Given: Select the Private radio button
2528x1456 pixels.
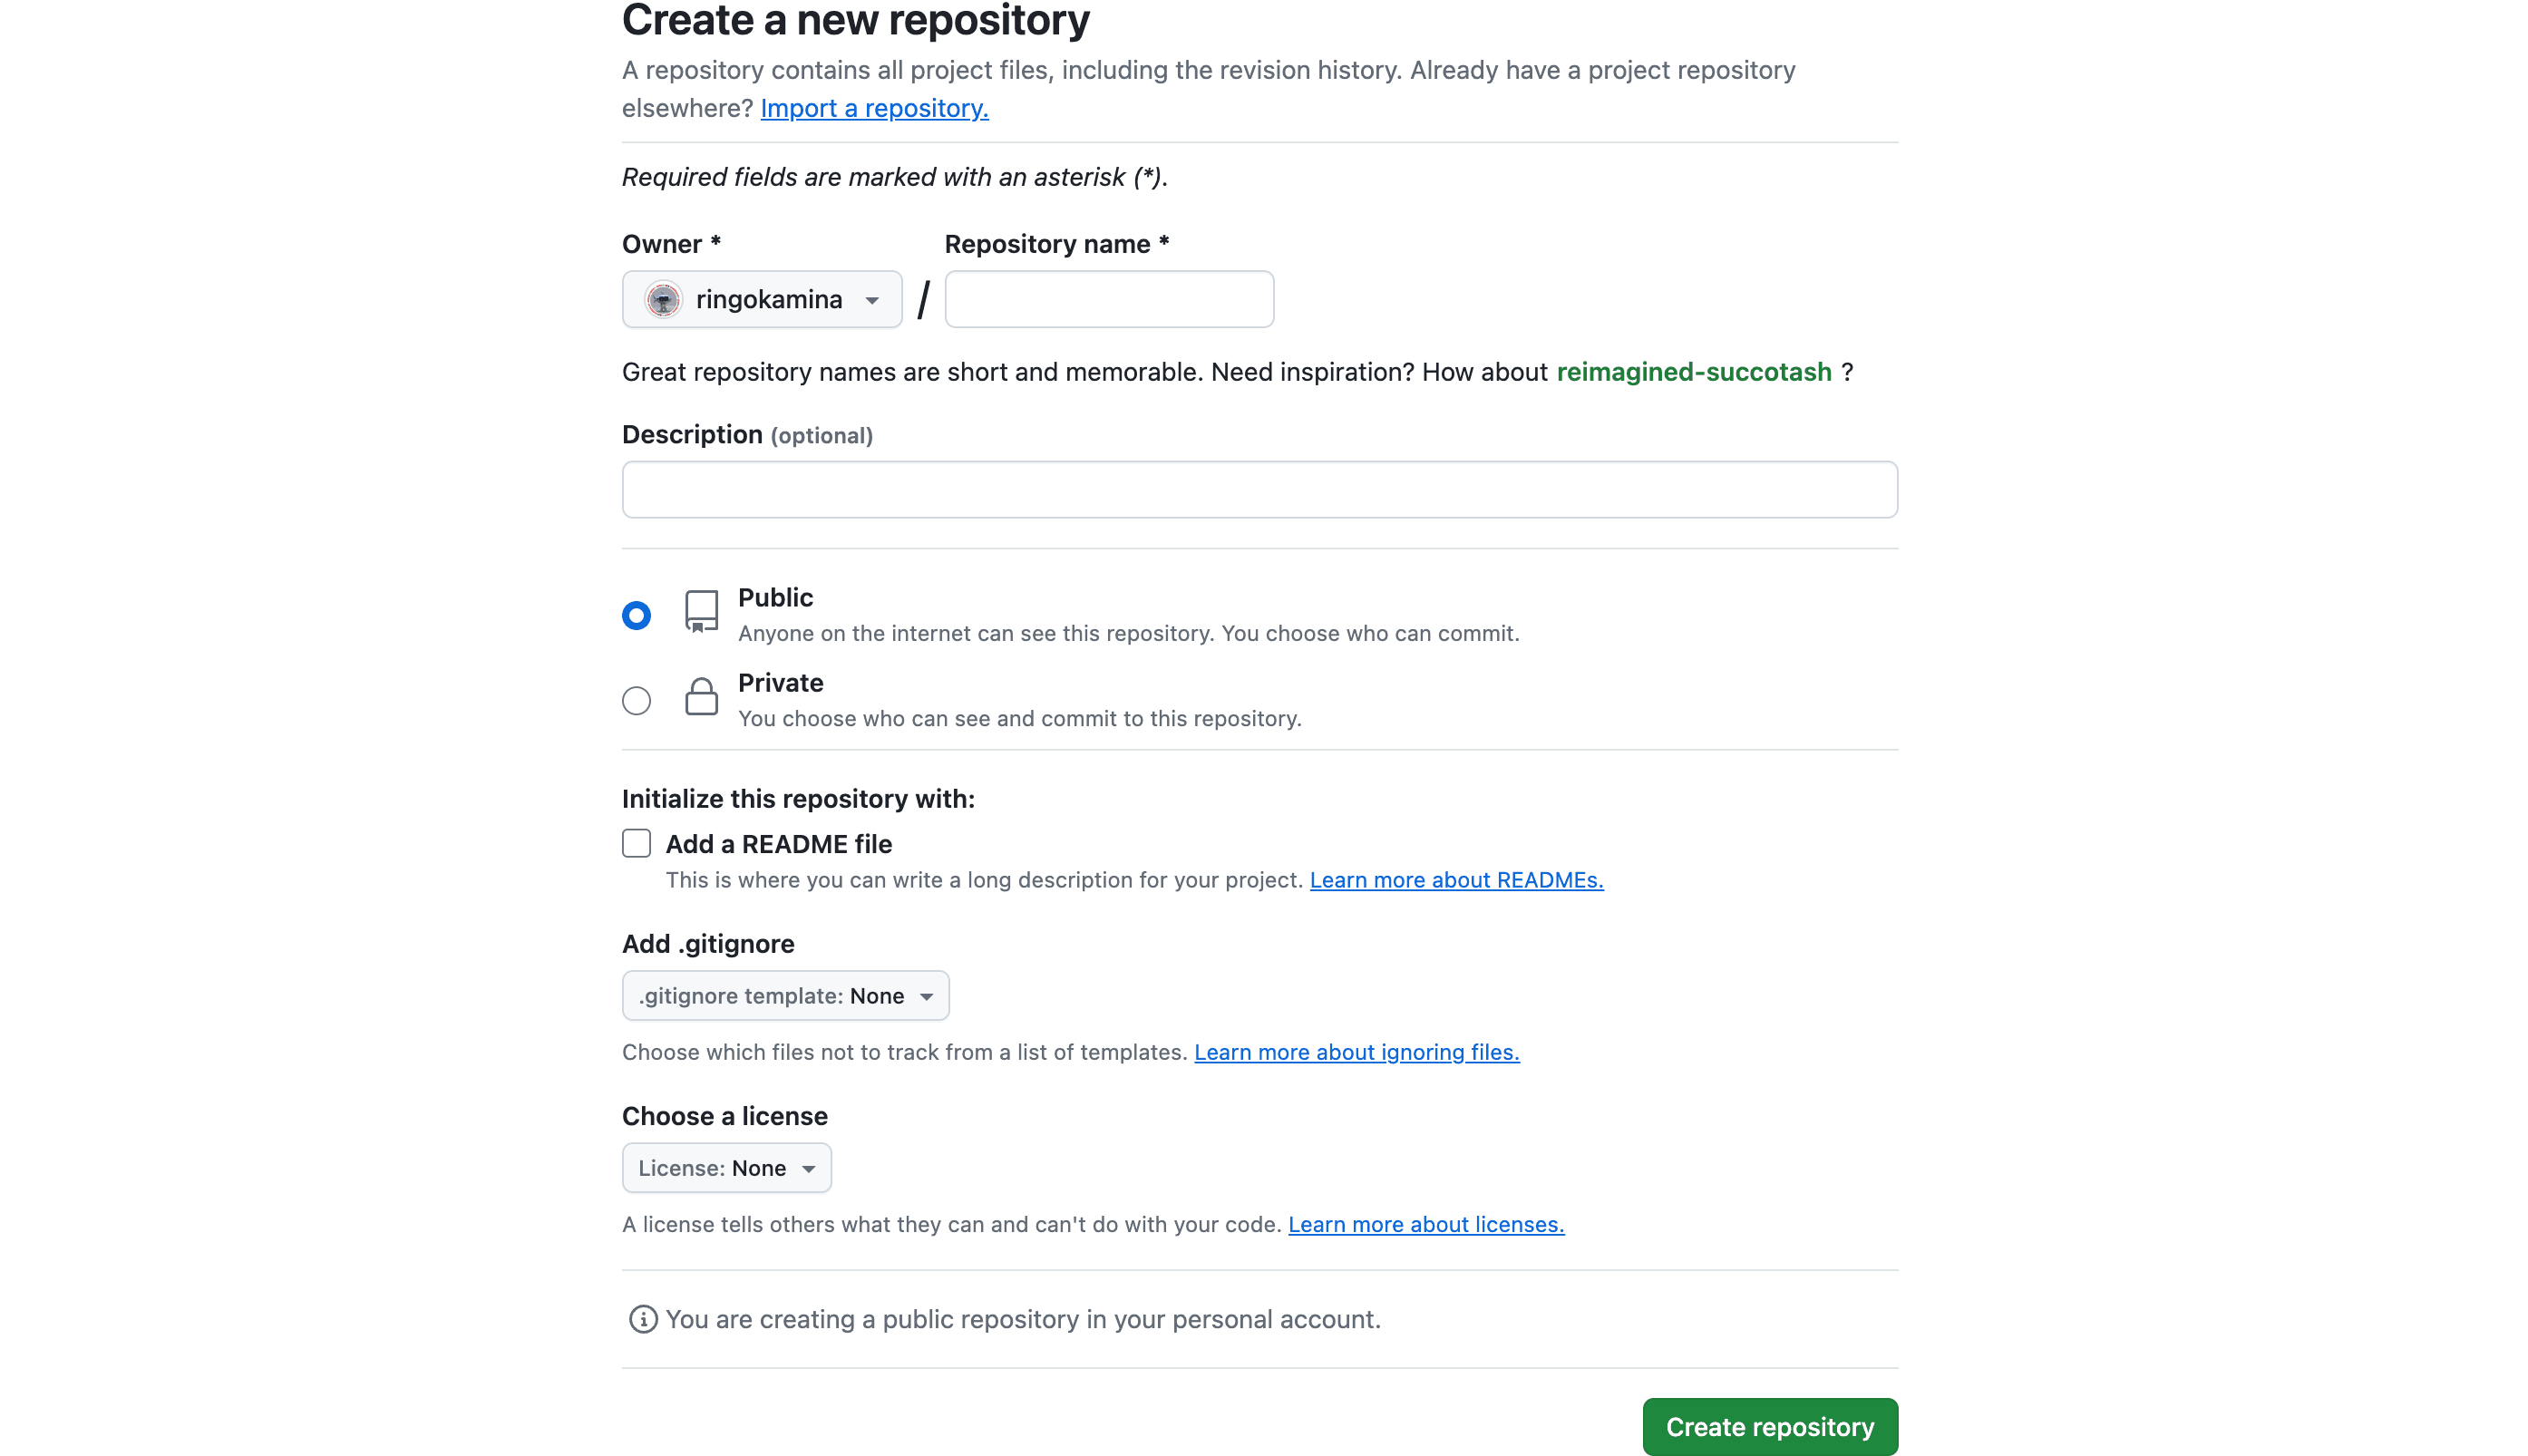Looking at the screenshot, I should tap(636, 700).
